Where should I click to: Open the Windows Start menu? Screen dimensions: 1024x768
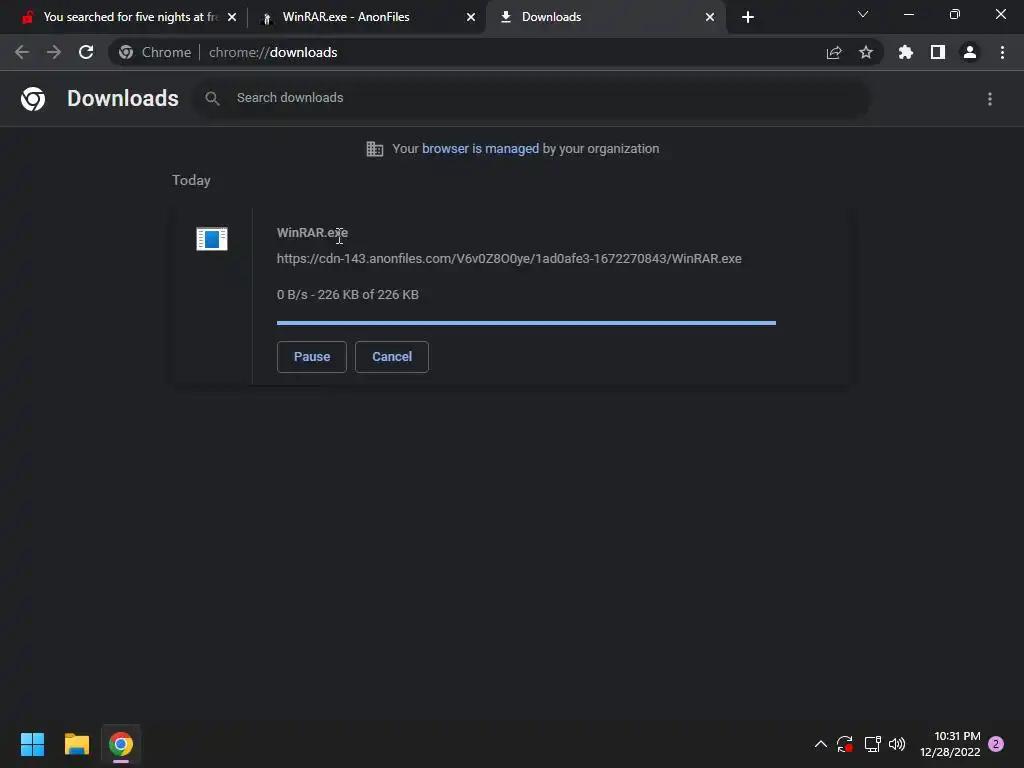point(33,744)
